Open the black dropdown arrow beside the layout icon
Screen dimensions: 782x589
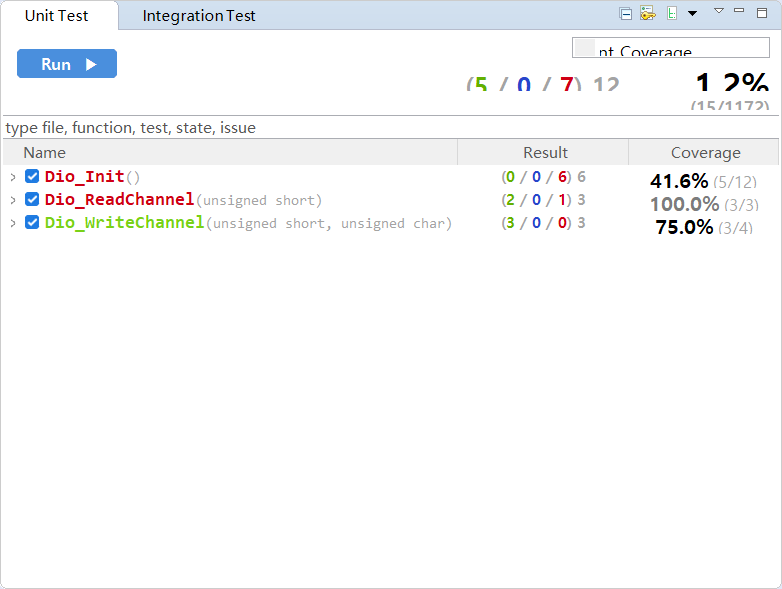pyautogui.click(x=692, y=14)
